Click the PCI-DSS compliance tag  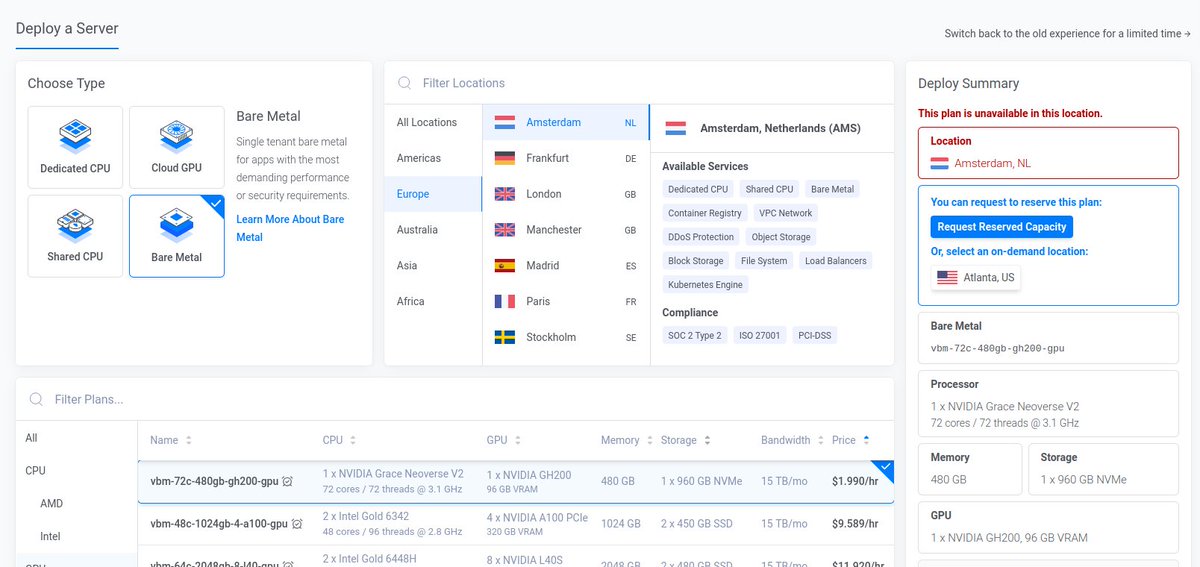click(x=815, y=335)
